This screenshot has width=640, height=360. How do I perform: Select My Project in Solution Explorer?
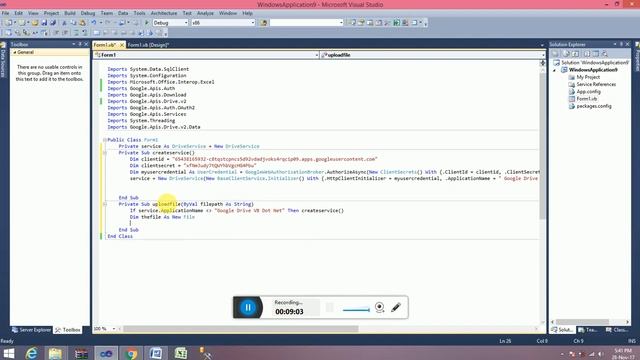tap(588, 77)
